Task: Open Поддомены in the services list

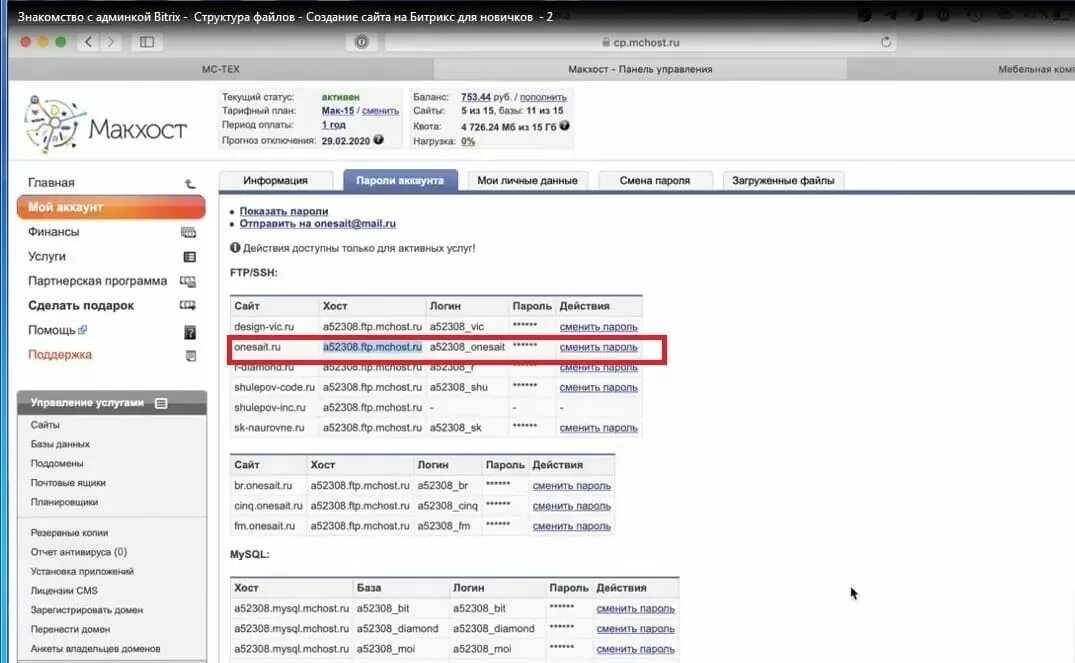Action: tap(57, 463)
